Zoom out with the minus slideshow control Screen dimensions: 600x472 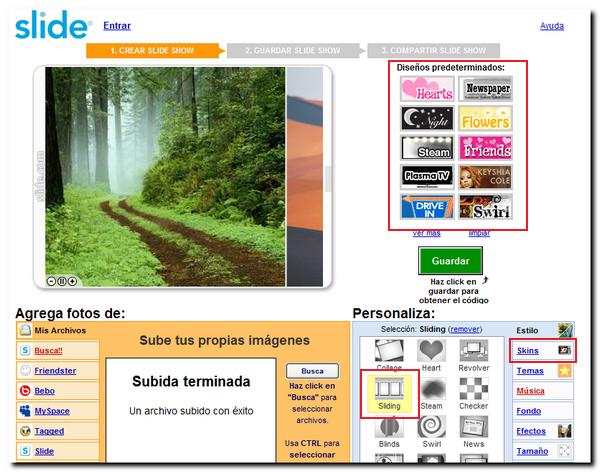point(51,281)
